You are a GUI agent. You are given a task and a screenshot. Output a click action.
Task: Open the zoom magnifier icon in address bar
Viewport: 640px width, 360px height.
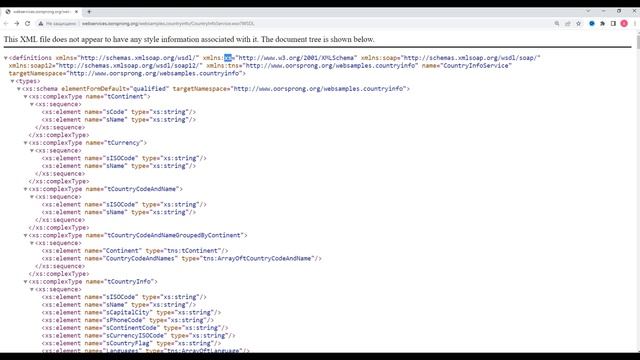pyautogui.click(x=557, y=24)
